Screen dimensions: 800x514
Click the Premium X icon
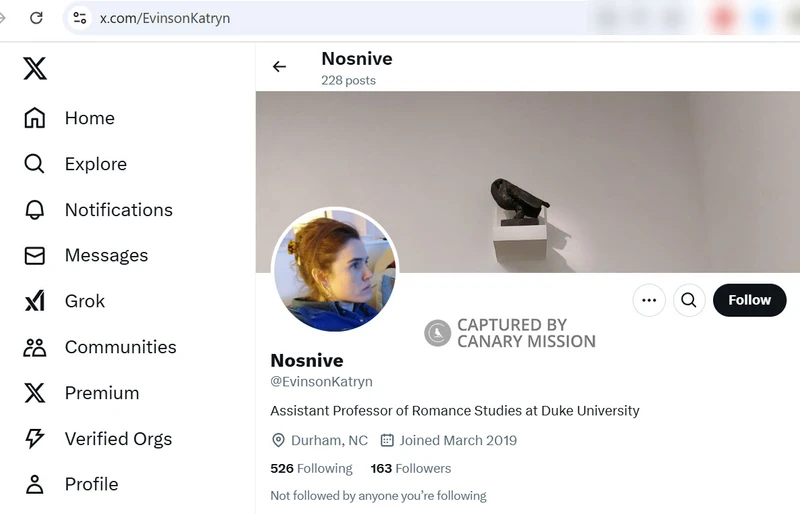35,393
